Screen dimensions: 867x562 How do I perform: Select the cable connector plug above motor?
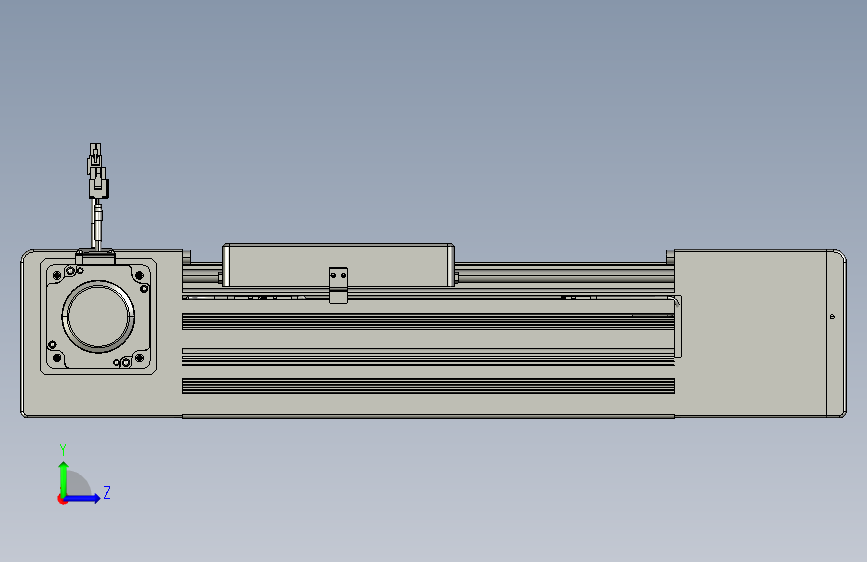pos(97,170)
